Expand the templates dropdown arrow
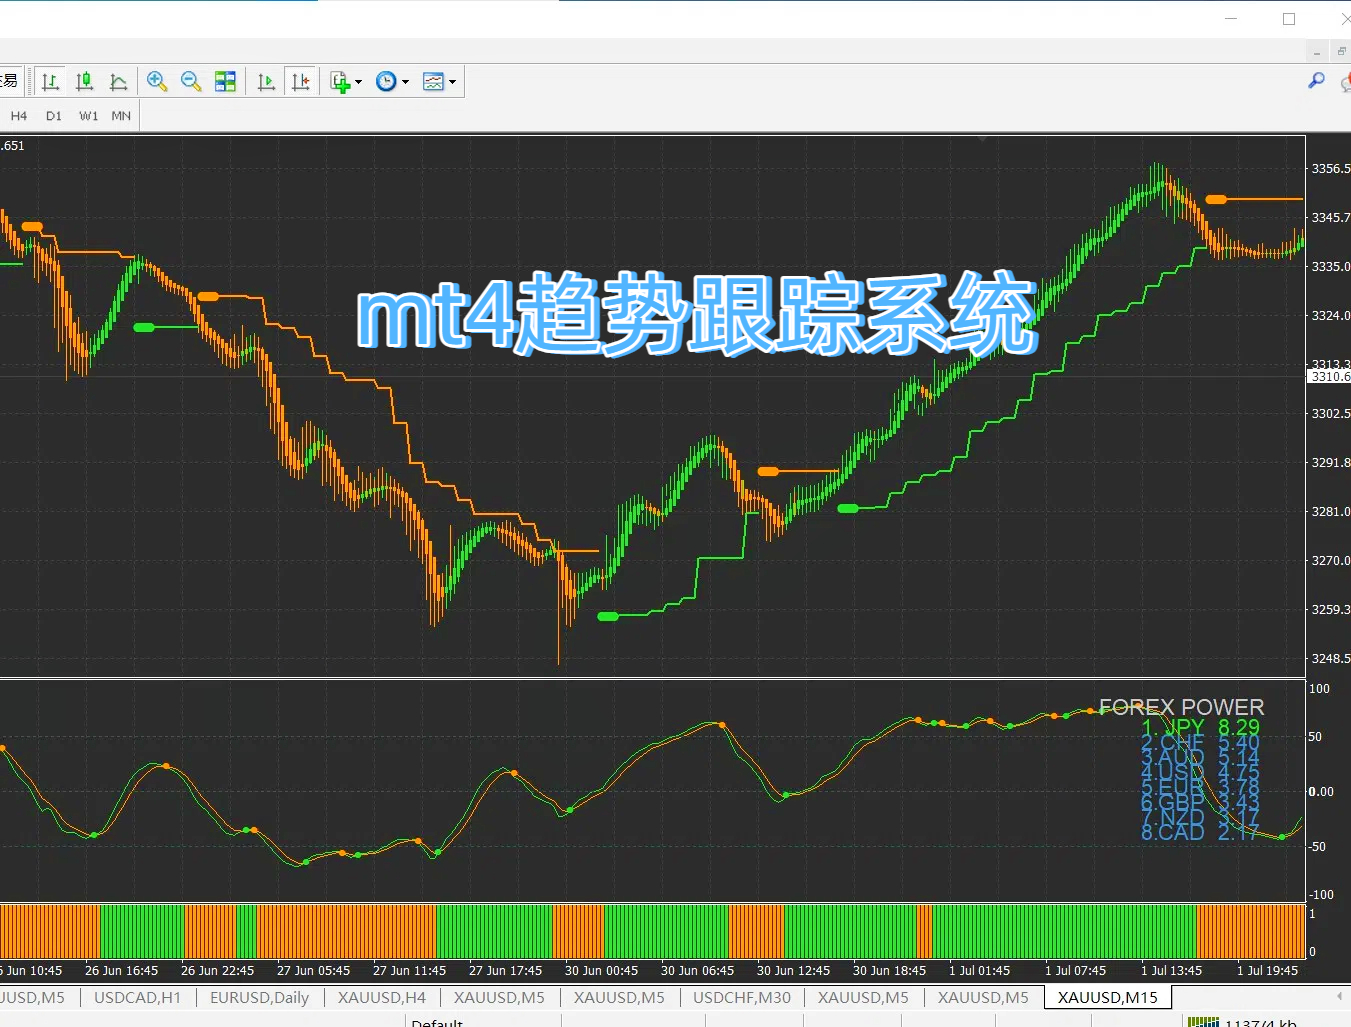The height and width of the screenshot is (1027, 1351). pos(452,82)
